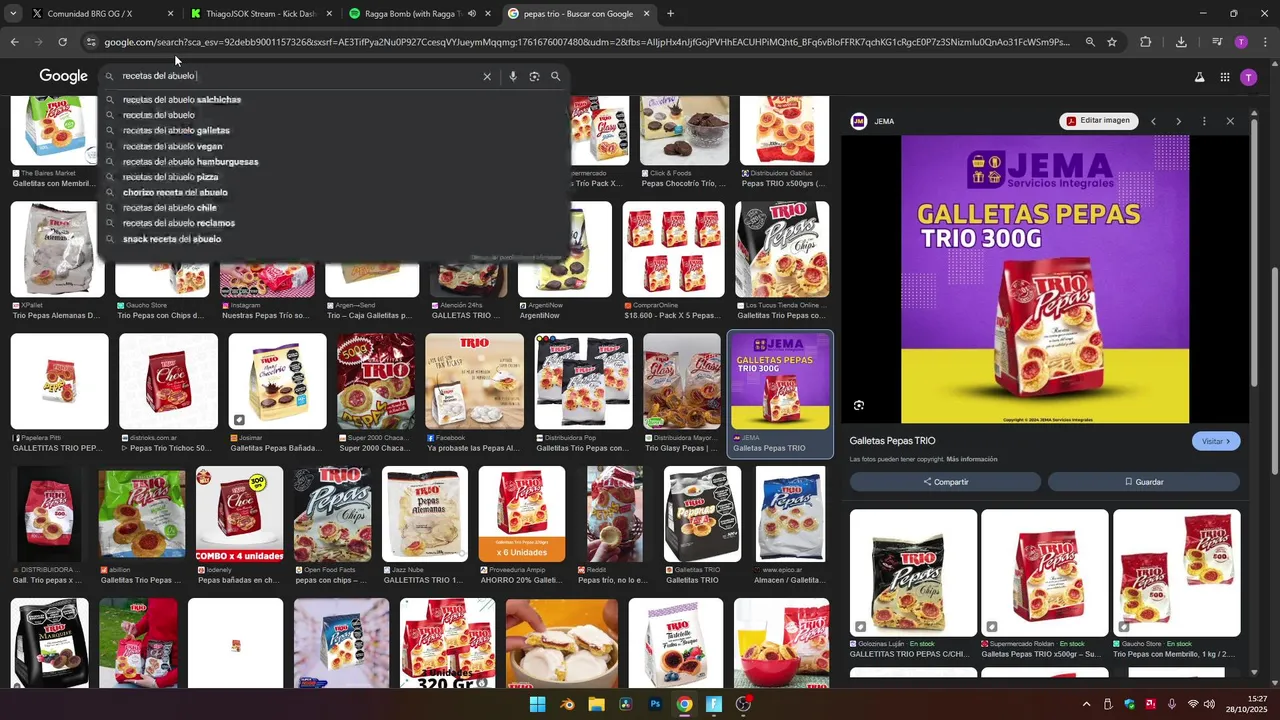The image size is (1280, 720).
Task: Go back to the previous page
Action: (x=14, y=42)
